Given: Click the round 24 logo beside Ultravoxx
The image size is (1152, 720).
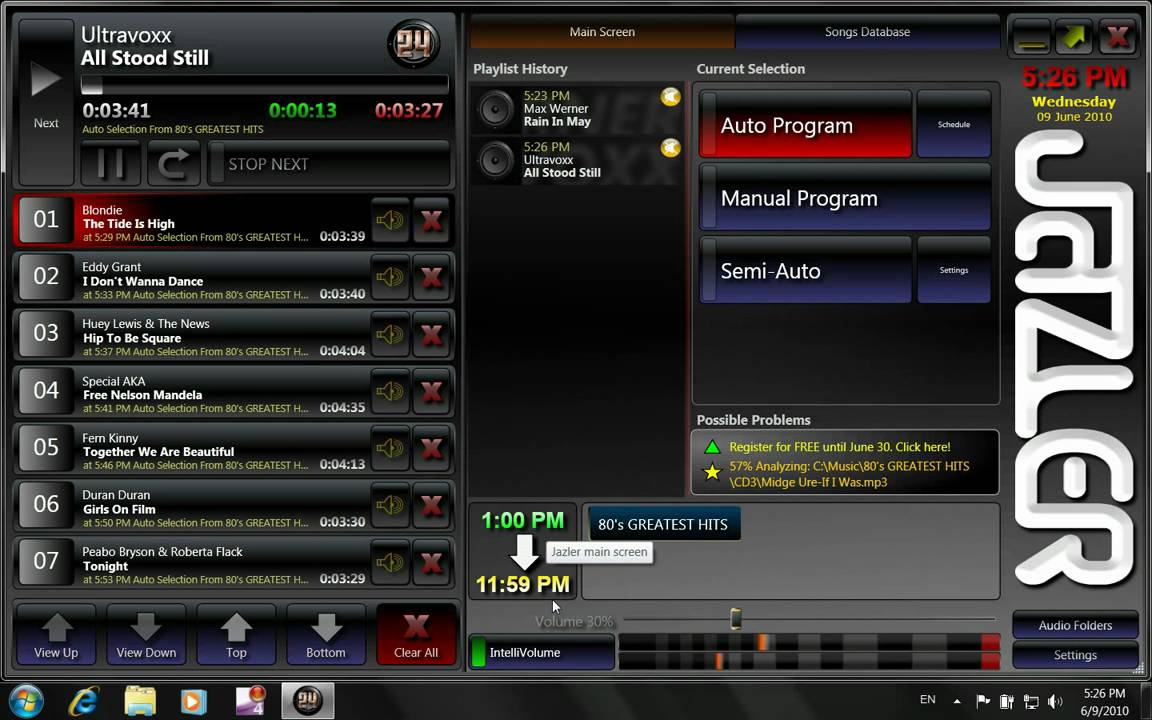Looking at the screenshot, I should tap(413, 44).
